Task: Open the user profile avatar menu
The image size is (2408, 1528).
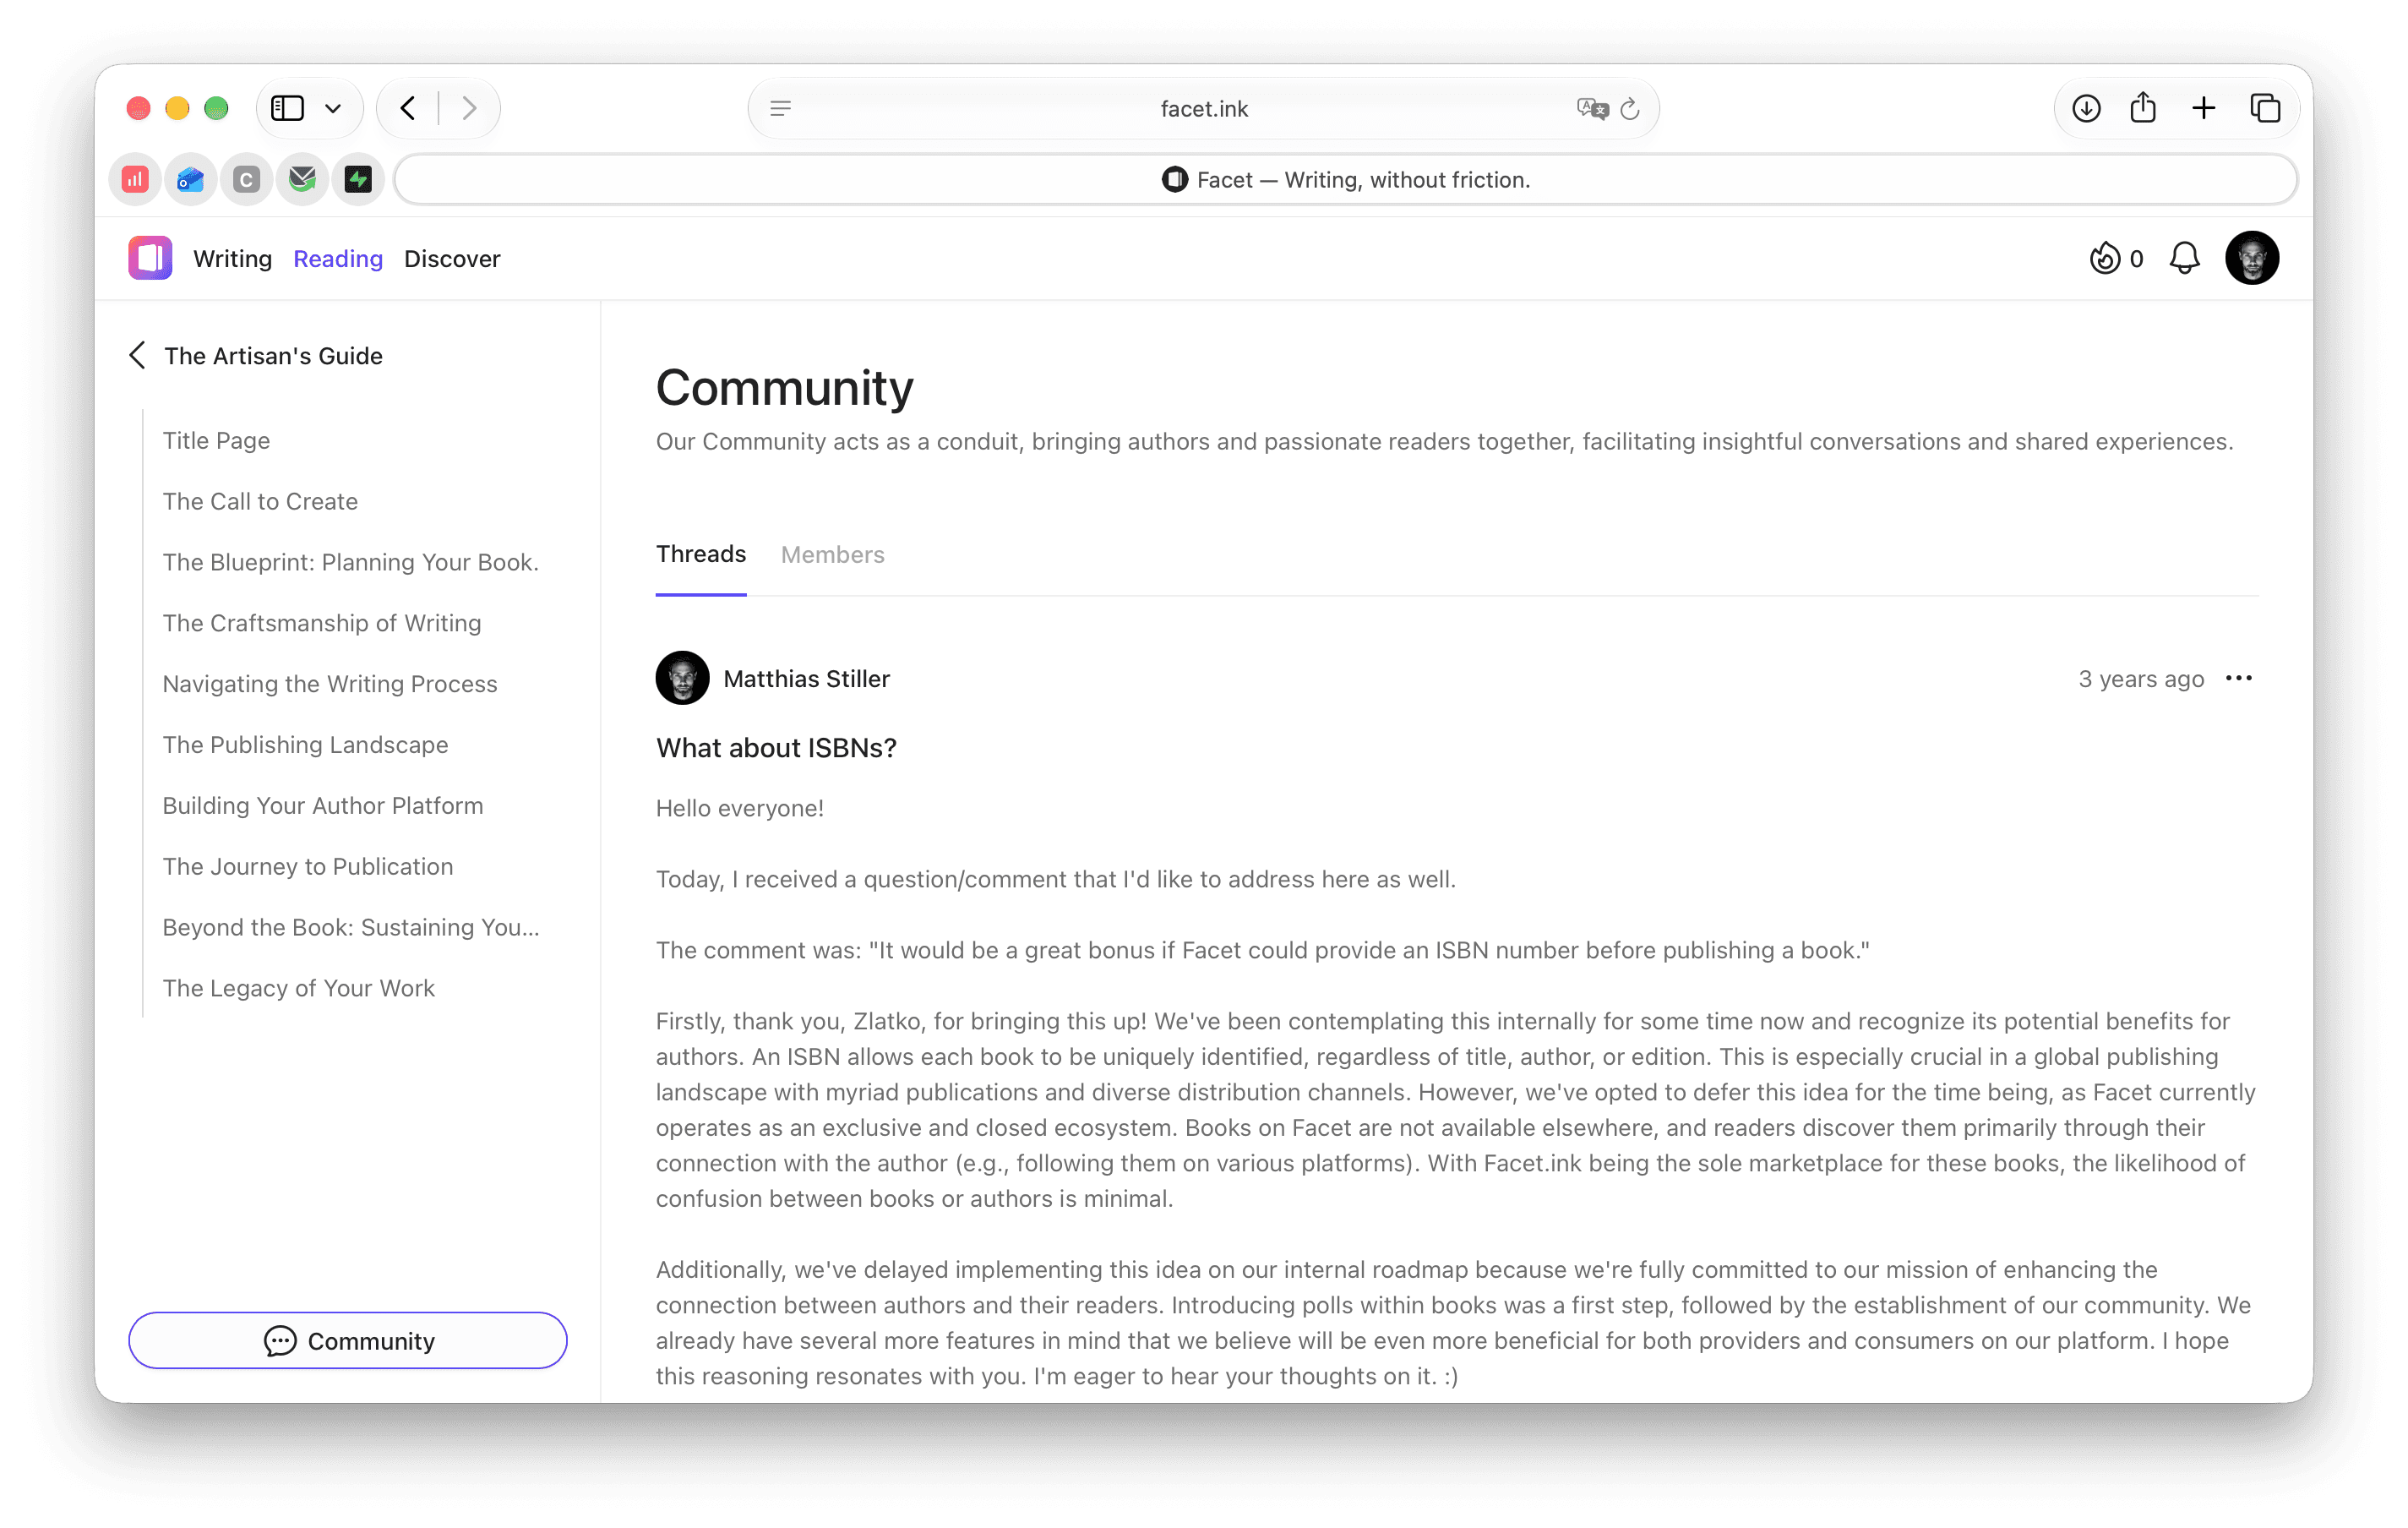Action: tap(2251, 258)
